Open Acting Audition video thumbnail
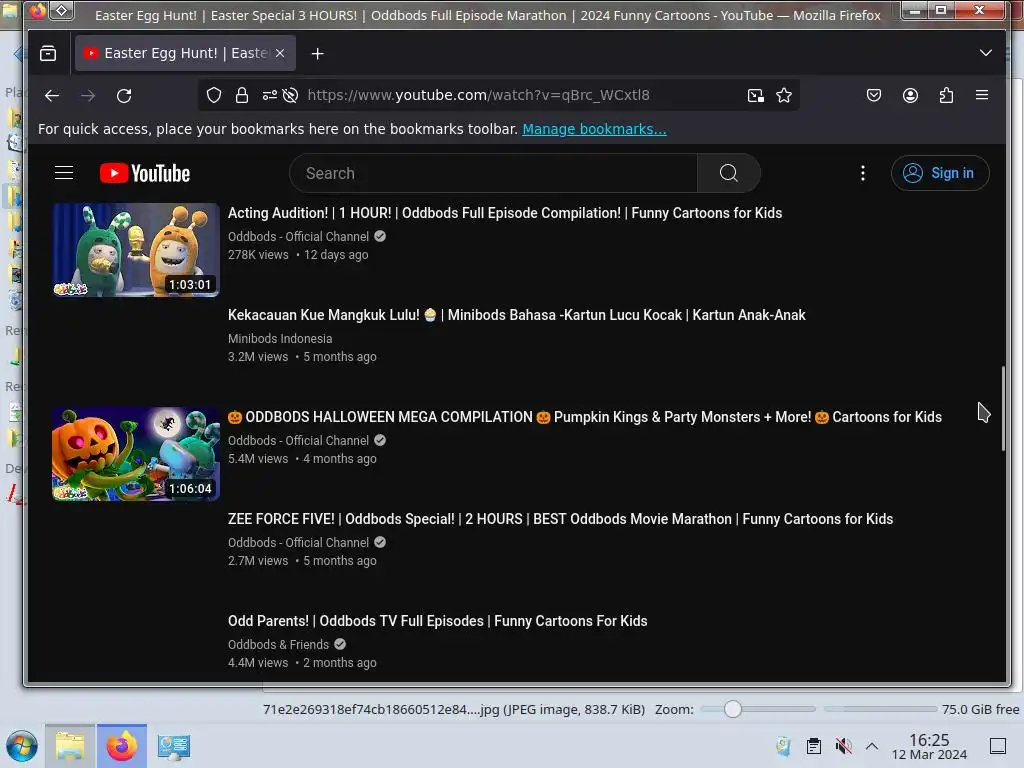This screenshot has height=768, width=1024. click(136, 250)
